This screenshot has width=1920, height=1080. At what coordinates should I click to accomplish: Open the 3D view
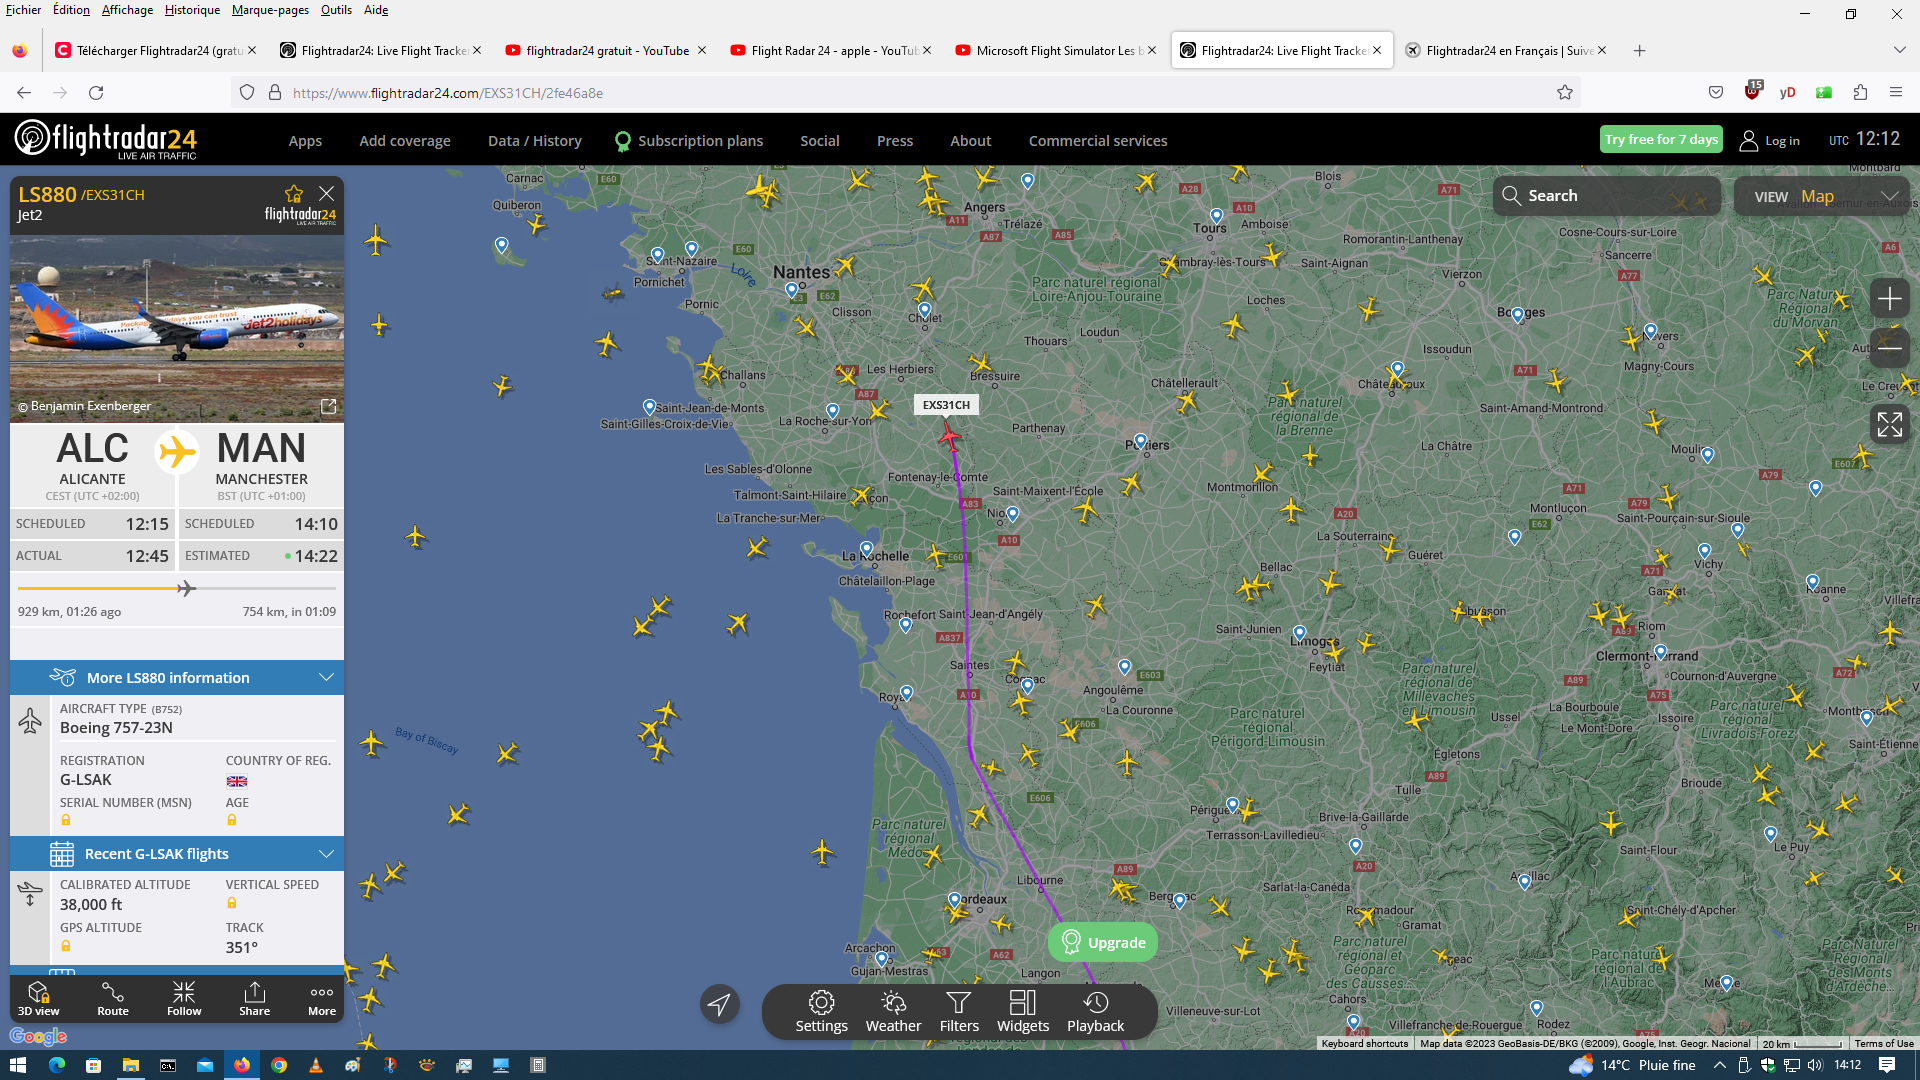[38, 998]
